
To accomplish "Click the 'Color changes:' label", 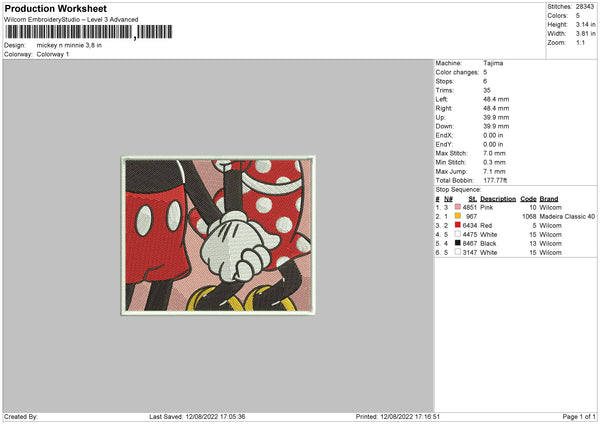I will (457, 72).
